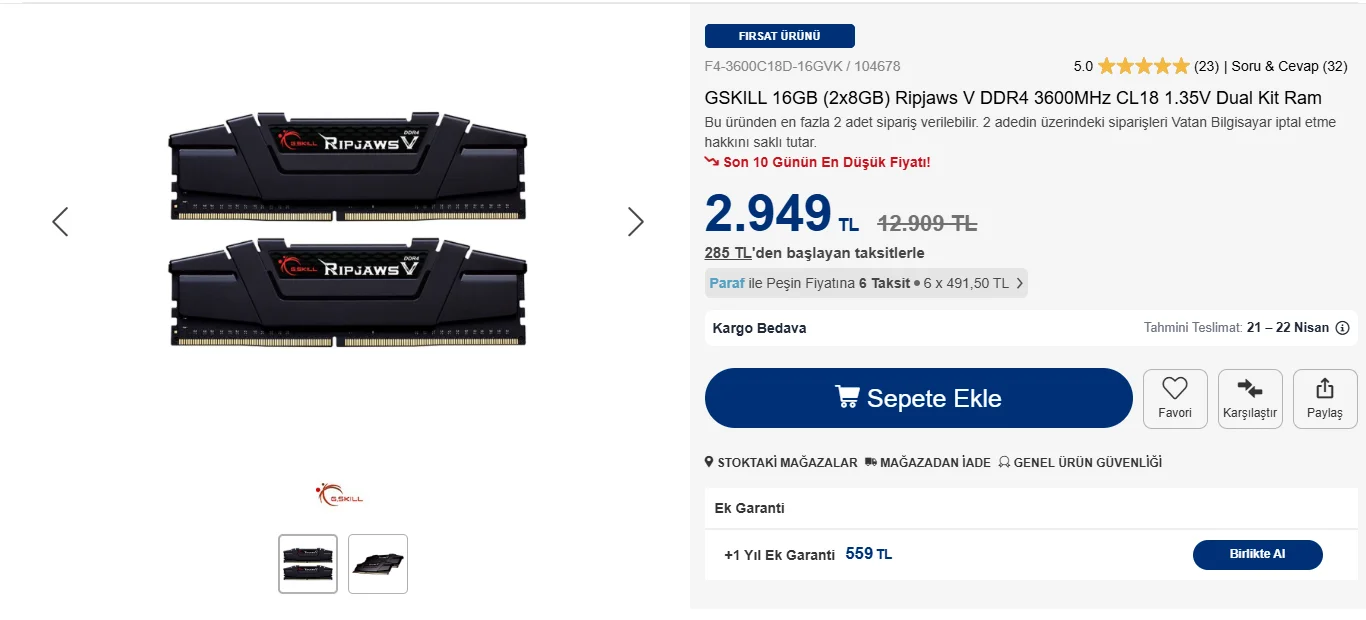Show next product image with right arrow

click(636, 221)
